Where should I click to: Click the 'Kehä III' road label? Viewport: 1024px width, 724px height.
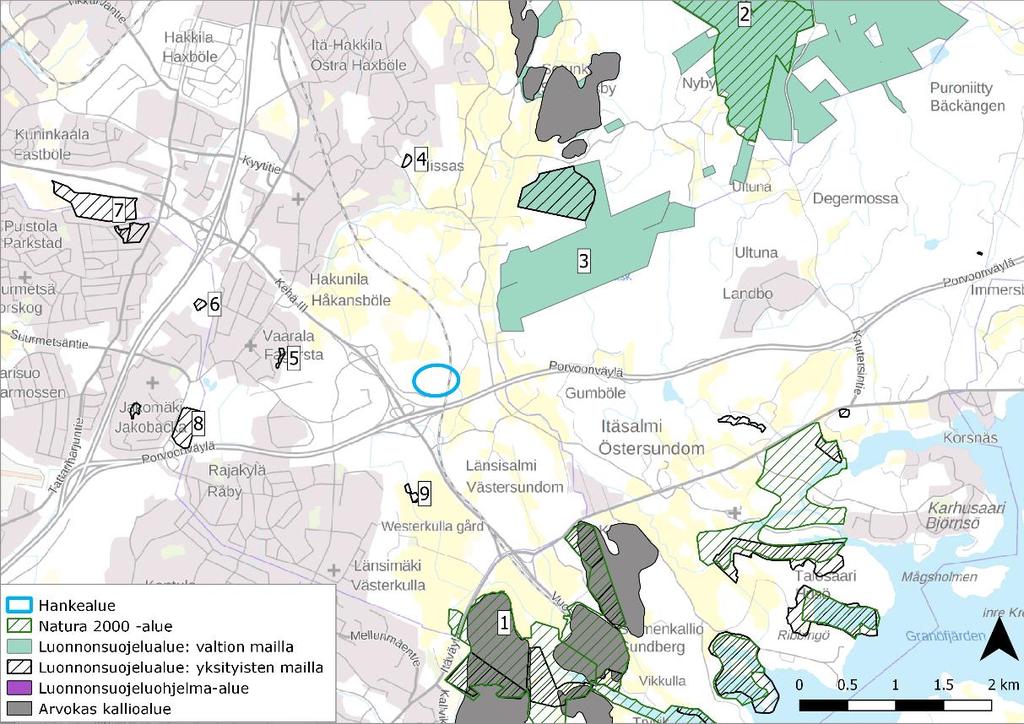tap(289, 295)
